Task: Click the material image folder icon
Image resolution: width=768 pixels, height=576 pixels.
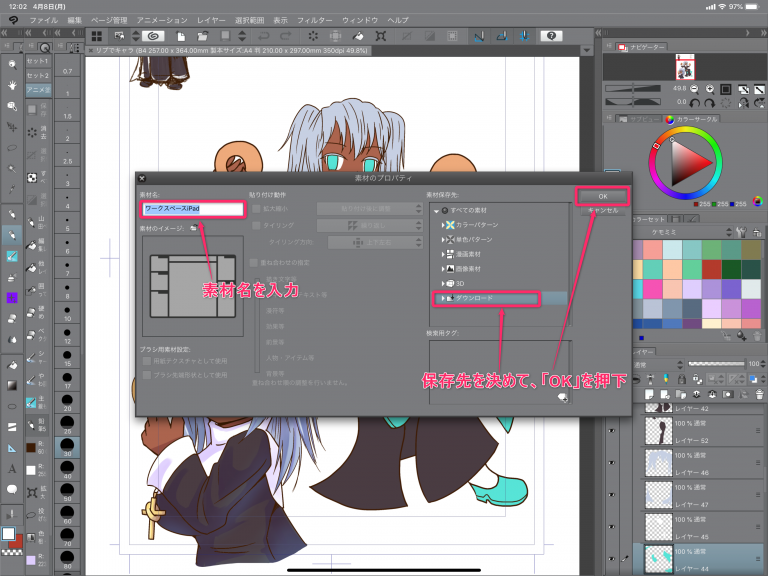Action: tap(194, 228)
